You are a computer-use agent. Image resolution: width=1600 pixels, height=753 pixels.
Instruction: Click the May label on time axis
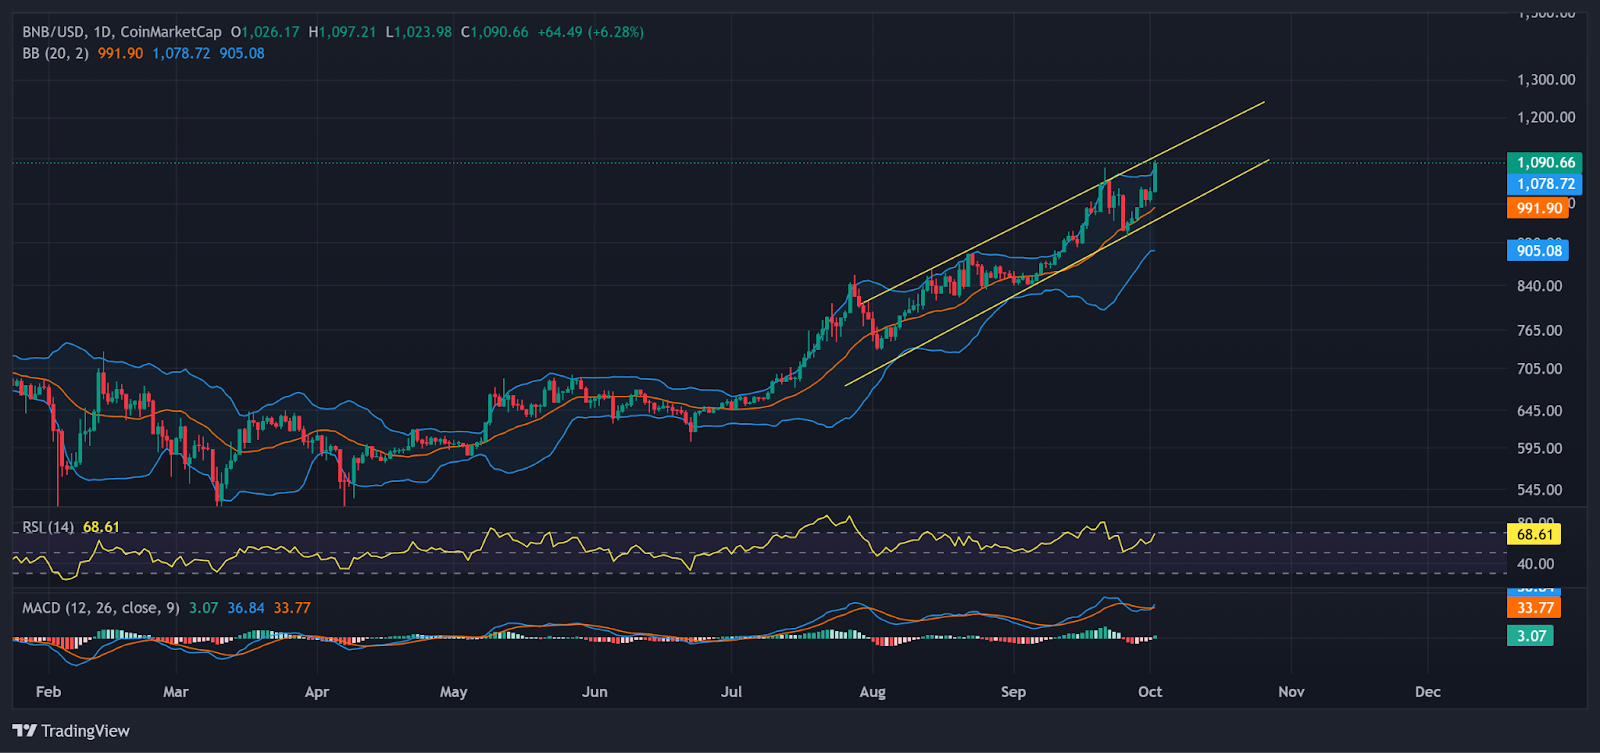(453, 692)
